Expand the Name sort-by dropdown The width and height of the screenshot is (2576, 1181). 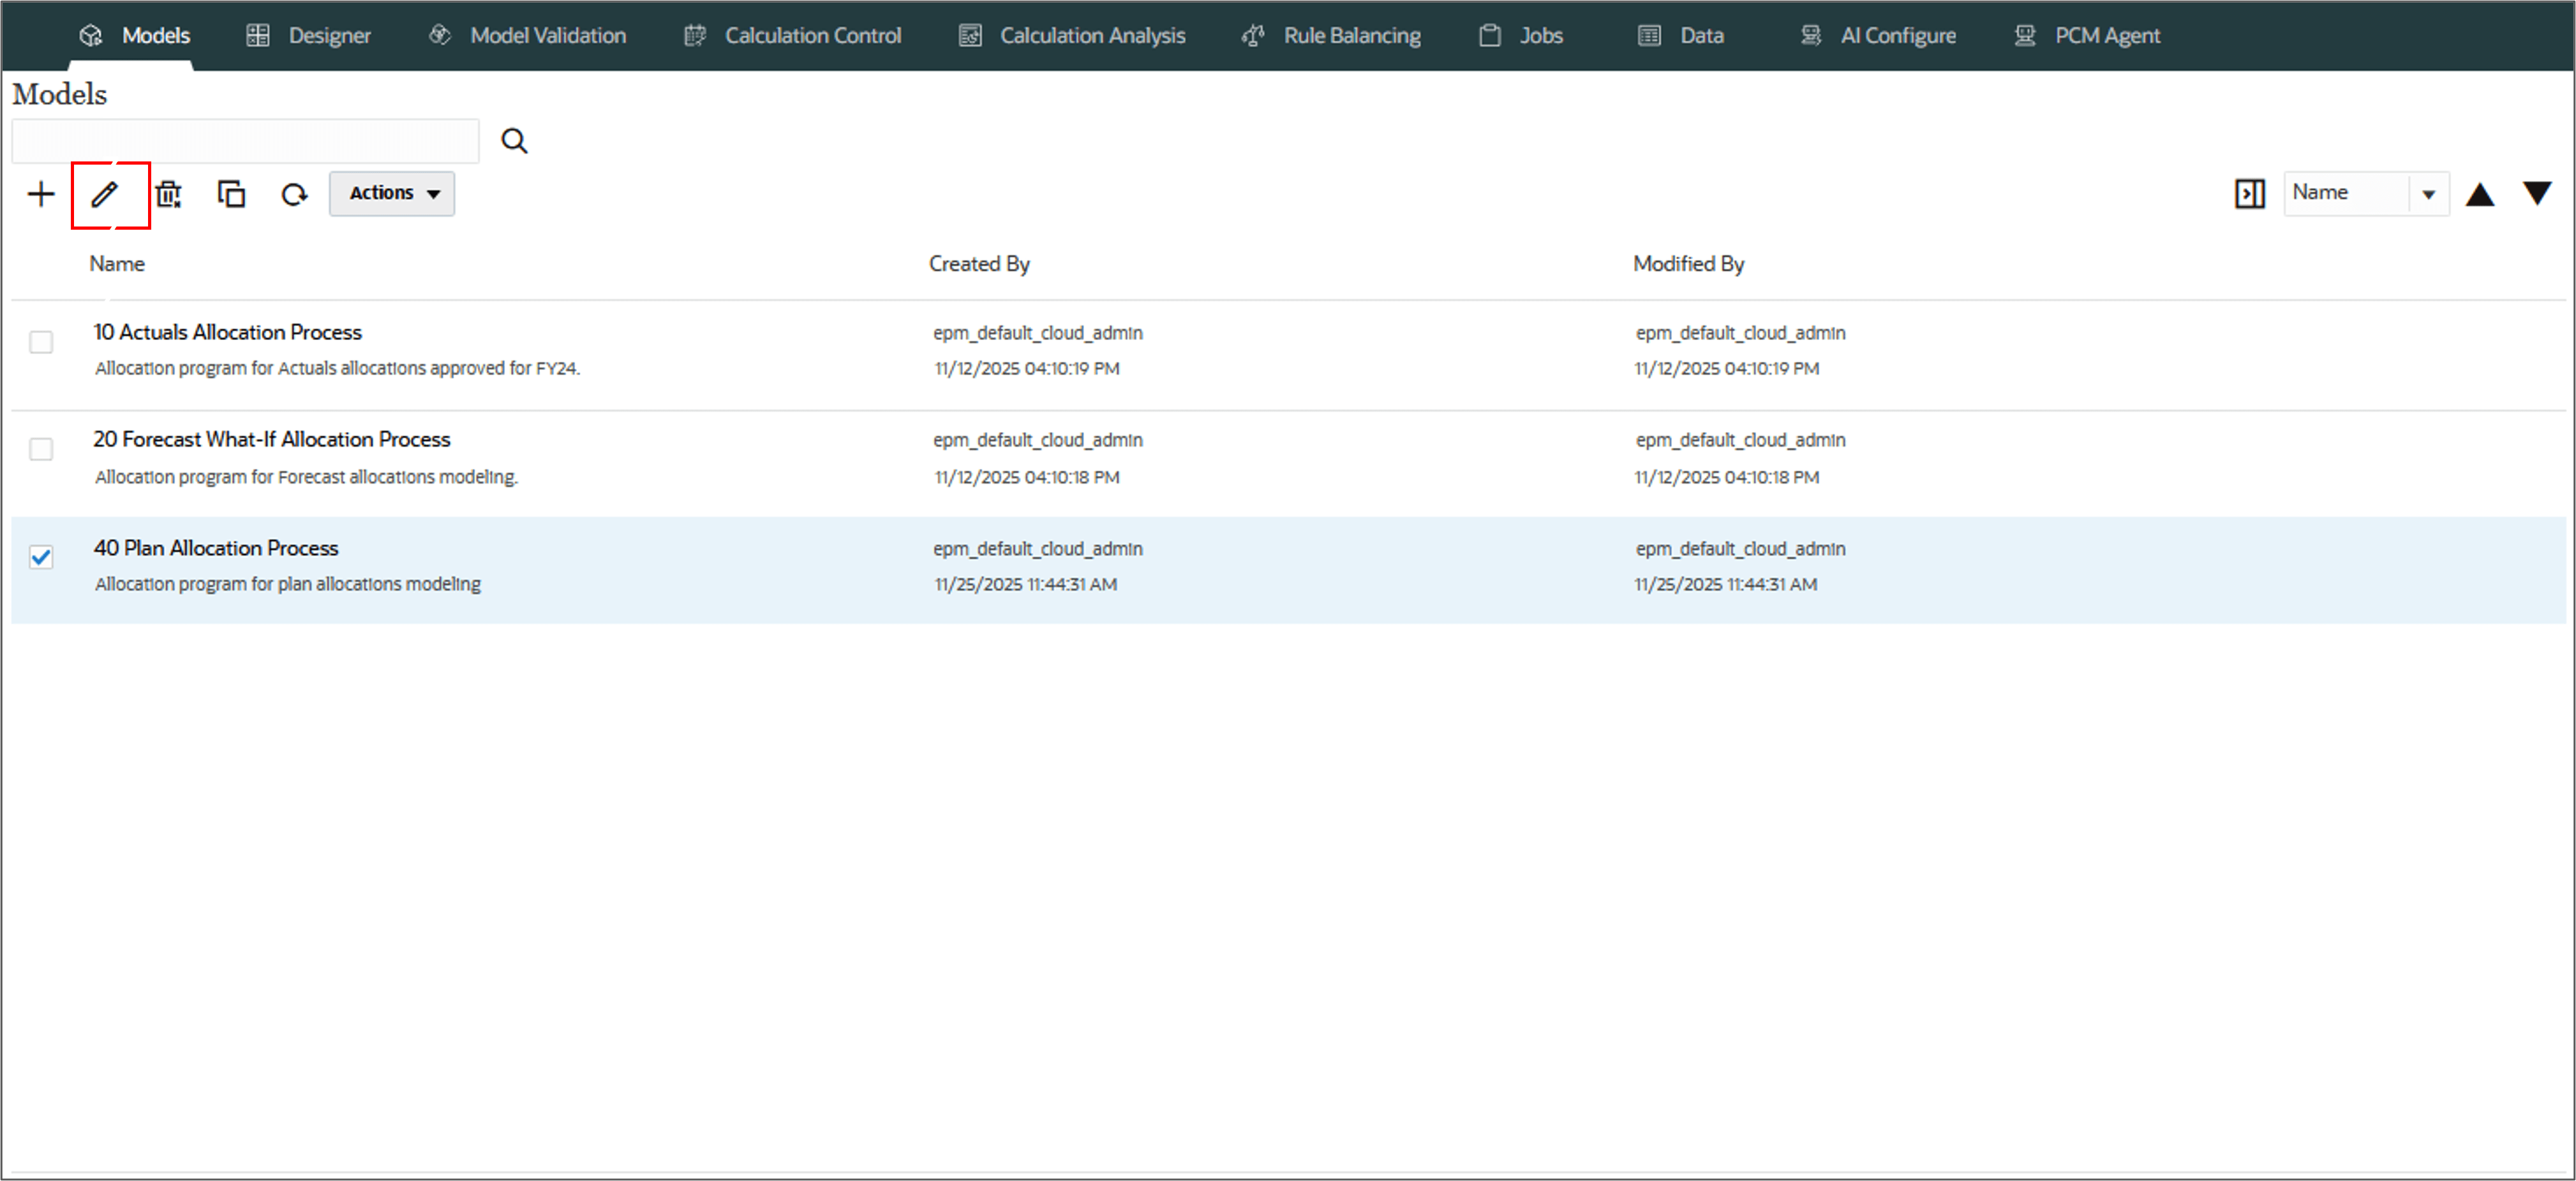click(2427, 194)
